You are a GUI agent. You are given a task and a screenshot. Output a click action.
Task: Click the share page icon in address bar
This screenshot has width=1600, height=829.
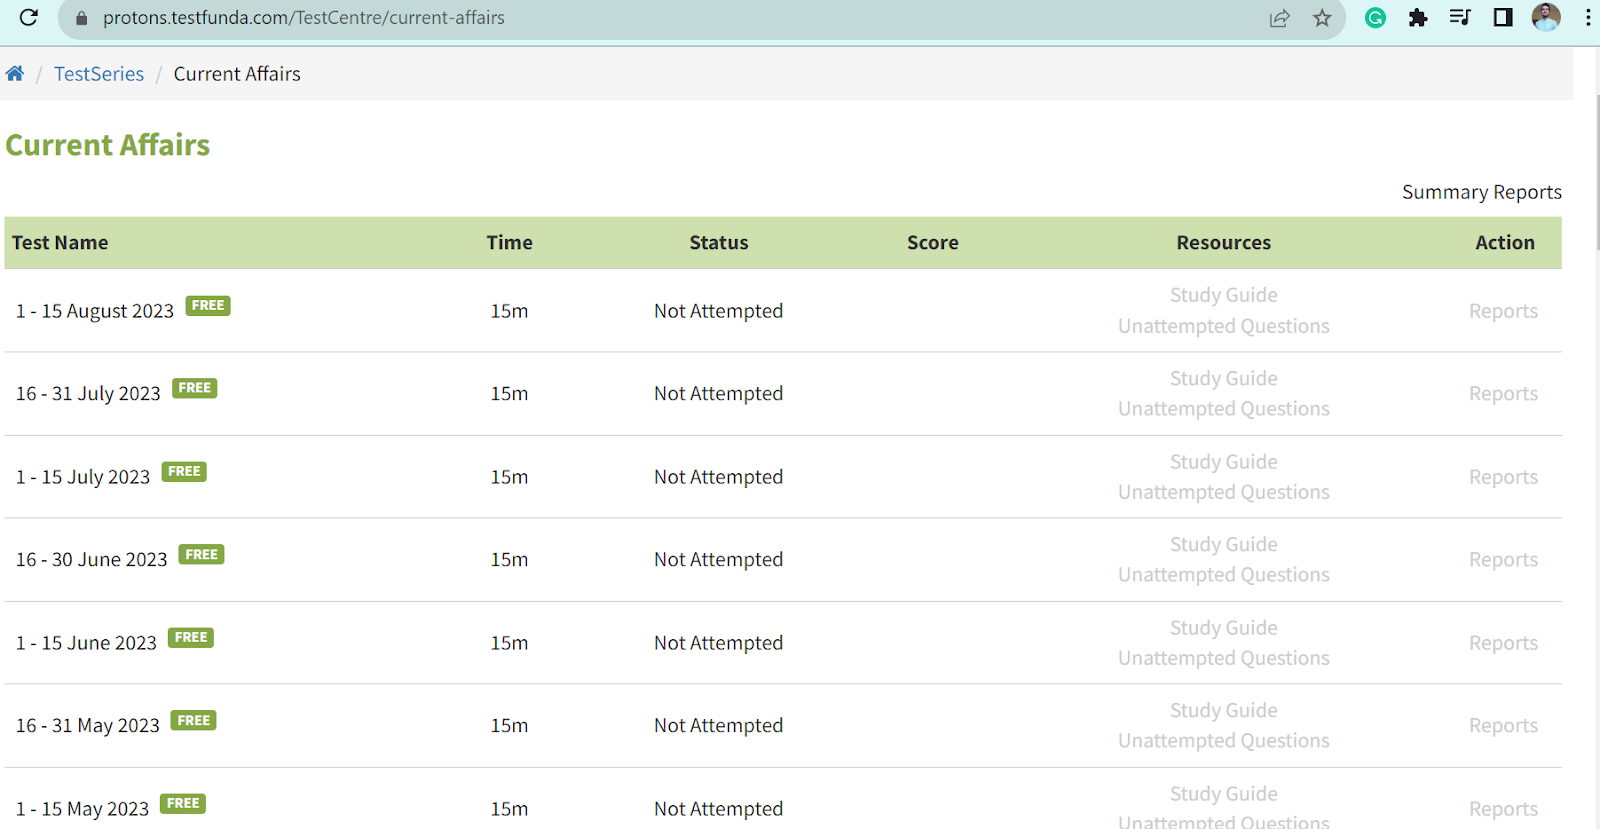pos(1279,18)
